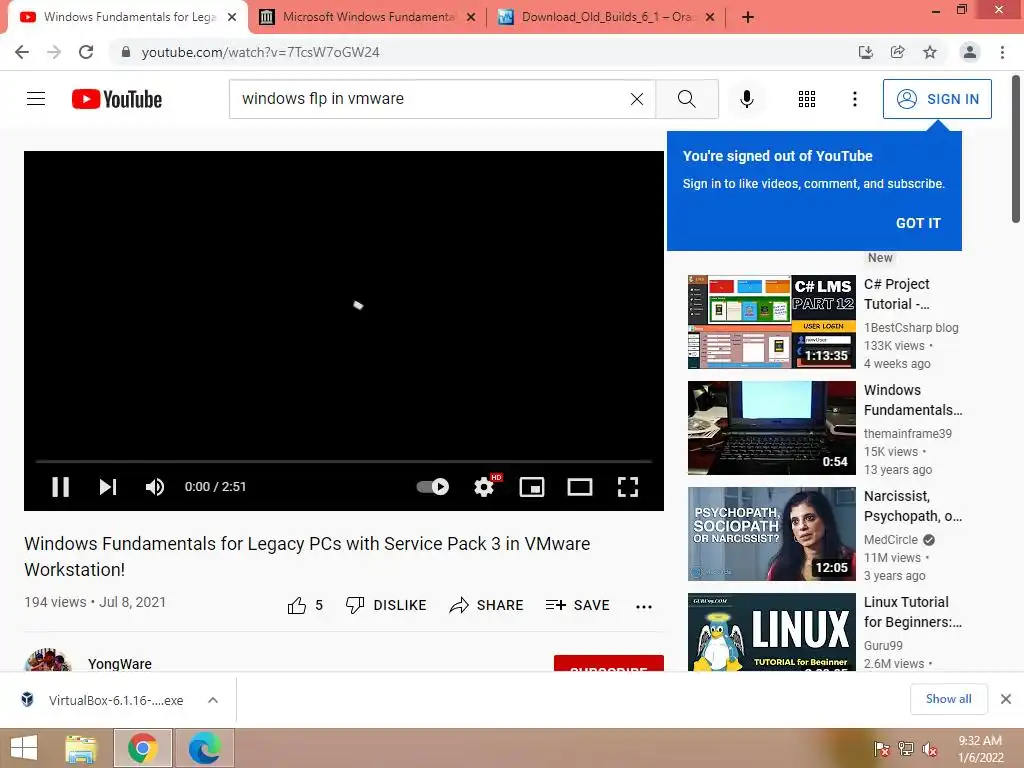Expand VirtualBox download options chevron
The height and width of the screenshot is (768, 1024).
[213, 700]
